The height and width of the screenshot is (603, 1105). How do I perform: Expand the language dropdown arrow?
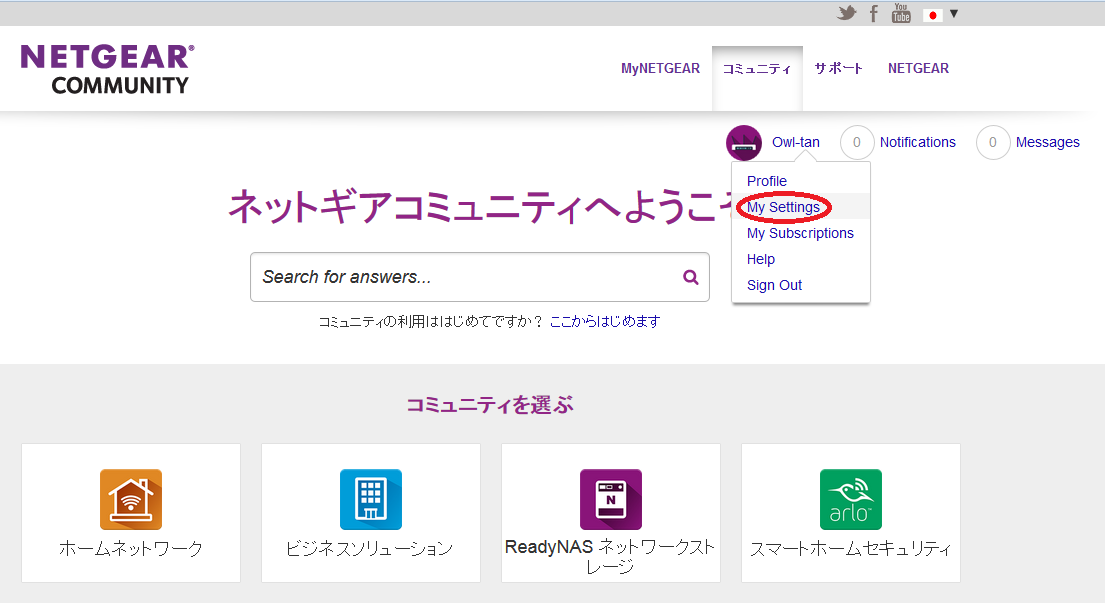(x=954, y=13)
